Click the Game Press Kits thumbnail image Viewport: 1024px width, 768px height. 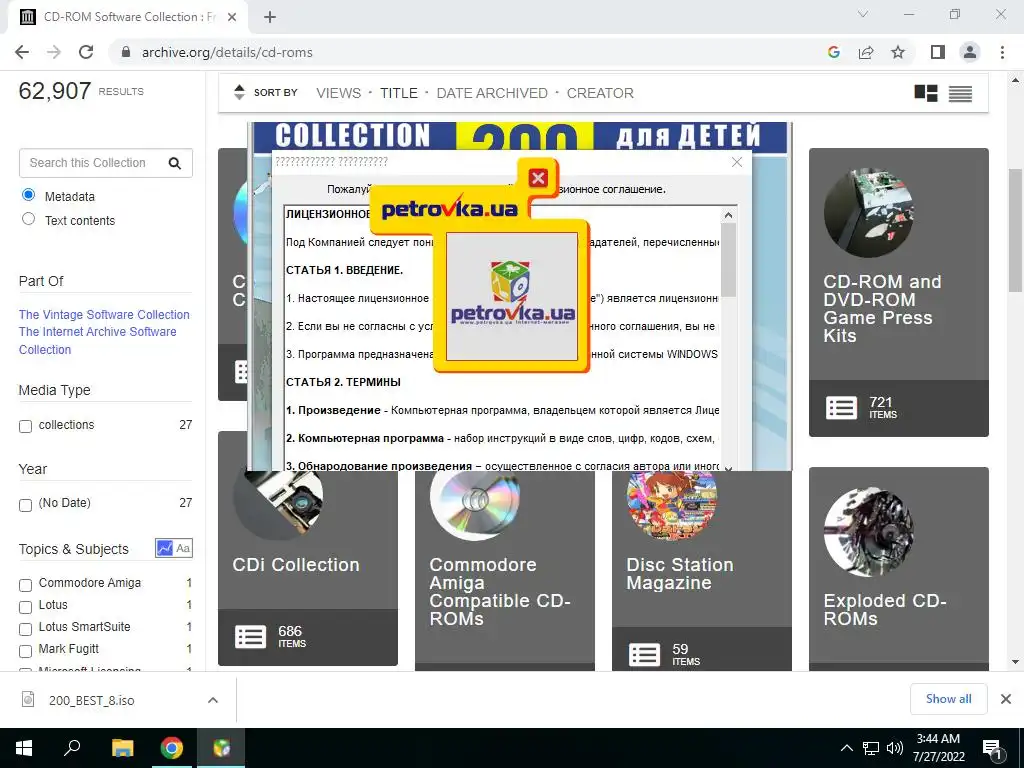(x=869, y=212)
